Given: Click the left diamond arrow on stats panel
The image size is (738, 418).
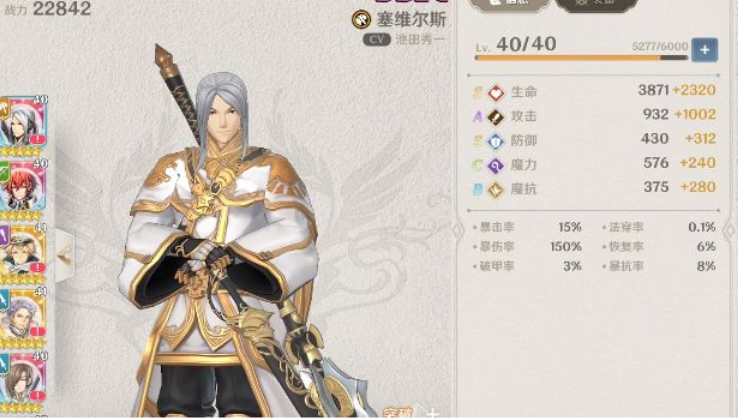Looking at the screenshot, I should coord(457,231).
